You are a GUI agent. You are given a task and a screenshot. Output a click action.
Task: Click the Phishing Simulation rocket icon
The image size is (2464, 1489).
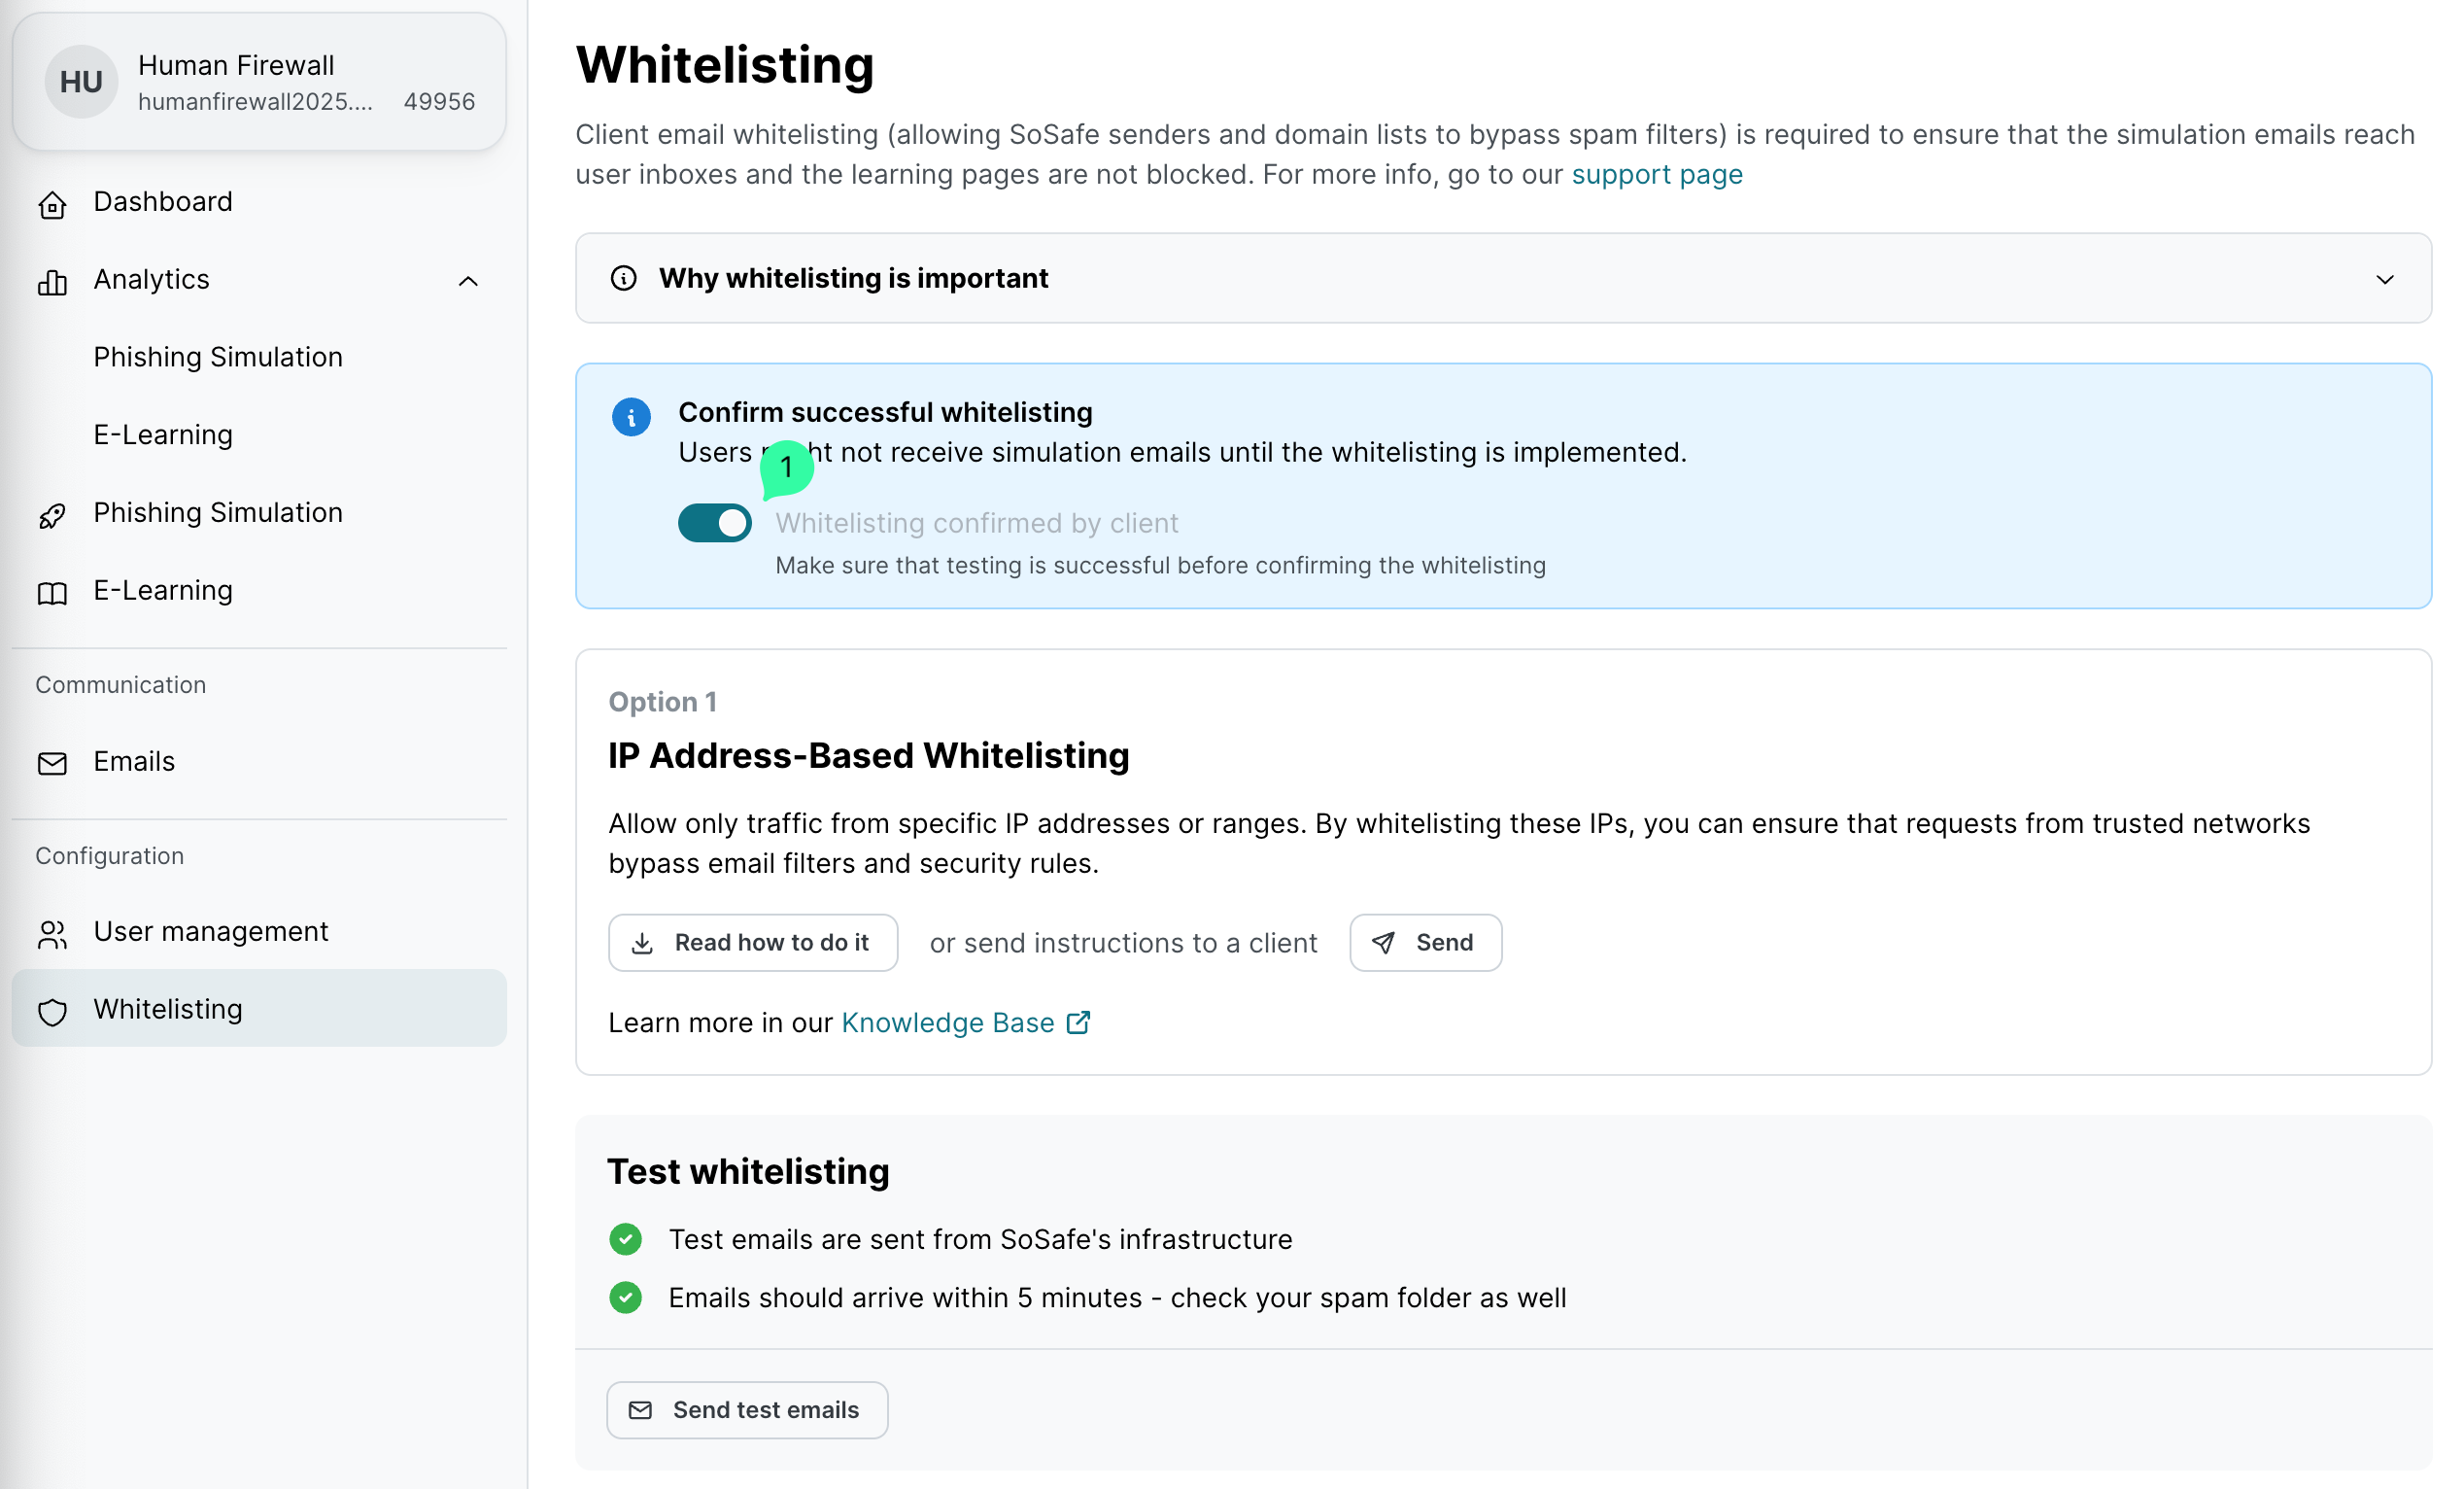click(52, 515)
